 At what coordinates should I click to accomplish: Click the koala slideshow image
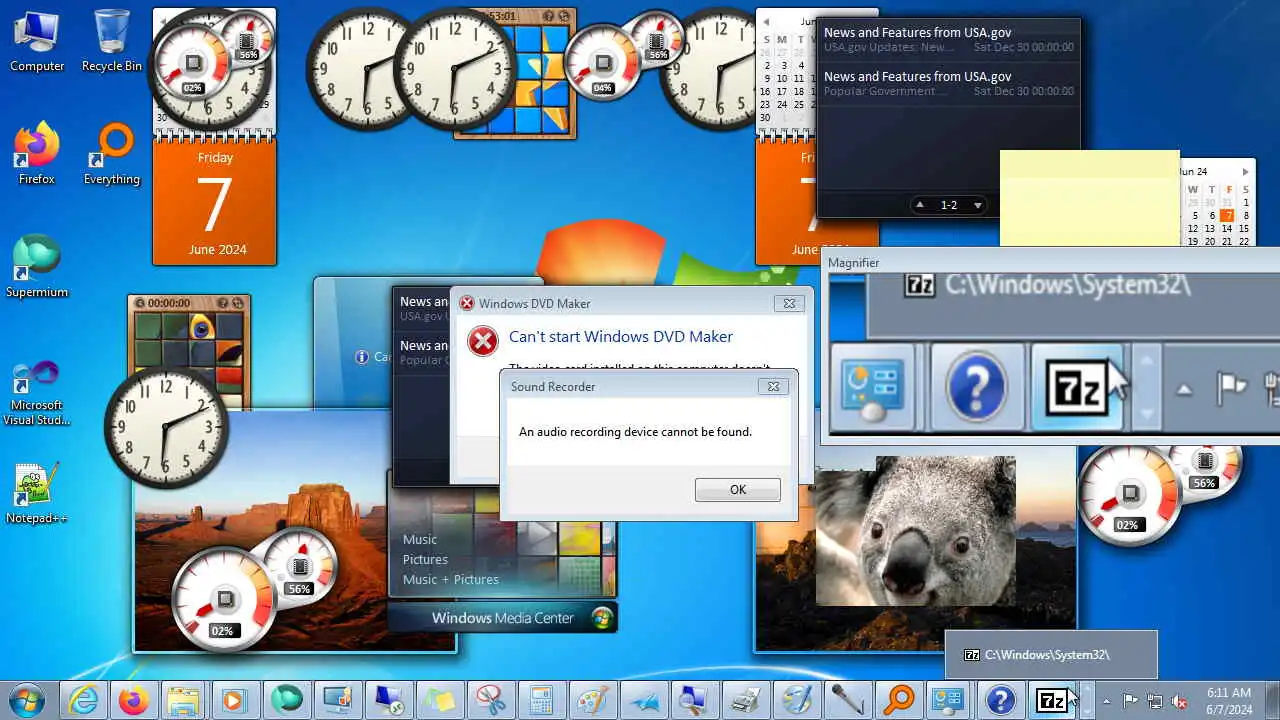[915, 530]
